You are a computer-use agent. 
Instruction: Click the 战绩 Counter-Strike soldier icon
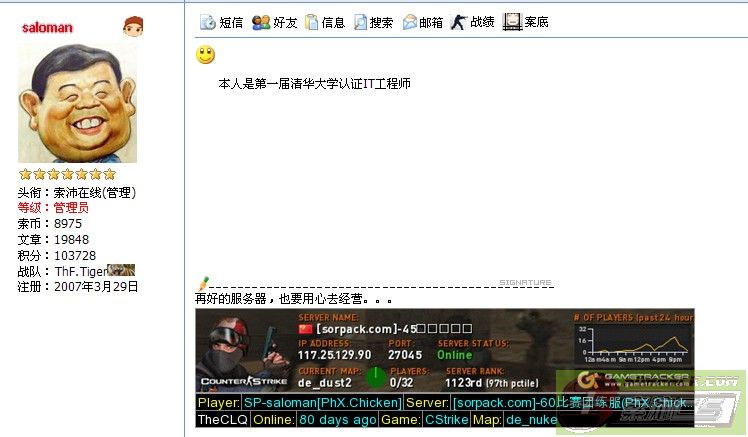click(x=458, y=22)
